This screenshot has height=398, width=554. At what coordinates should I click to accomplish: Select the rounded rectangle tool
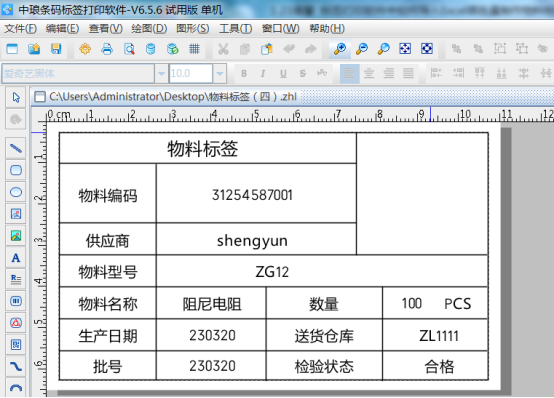16,170
